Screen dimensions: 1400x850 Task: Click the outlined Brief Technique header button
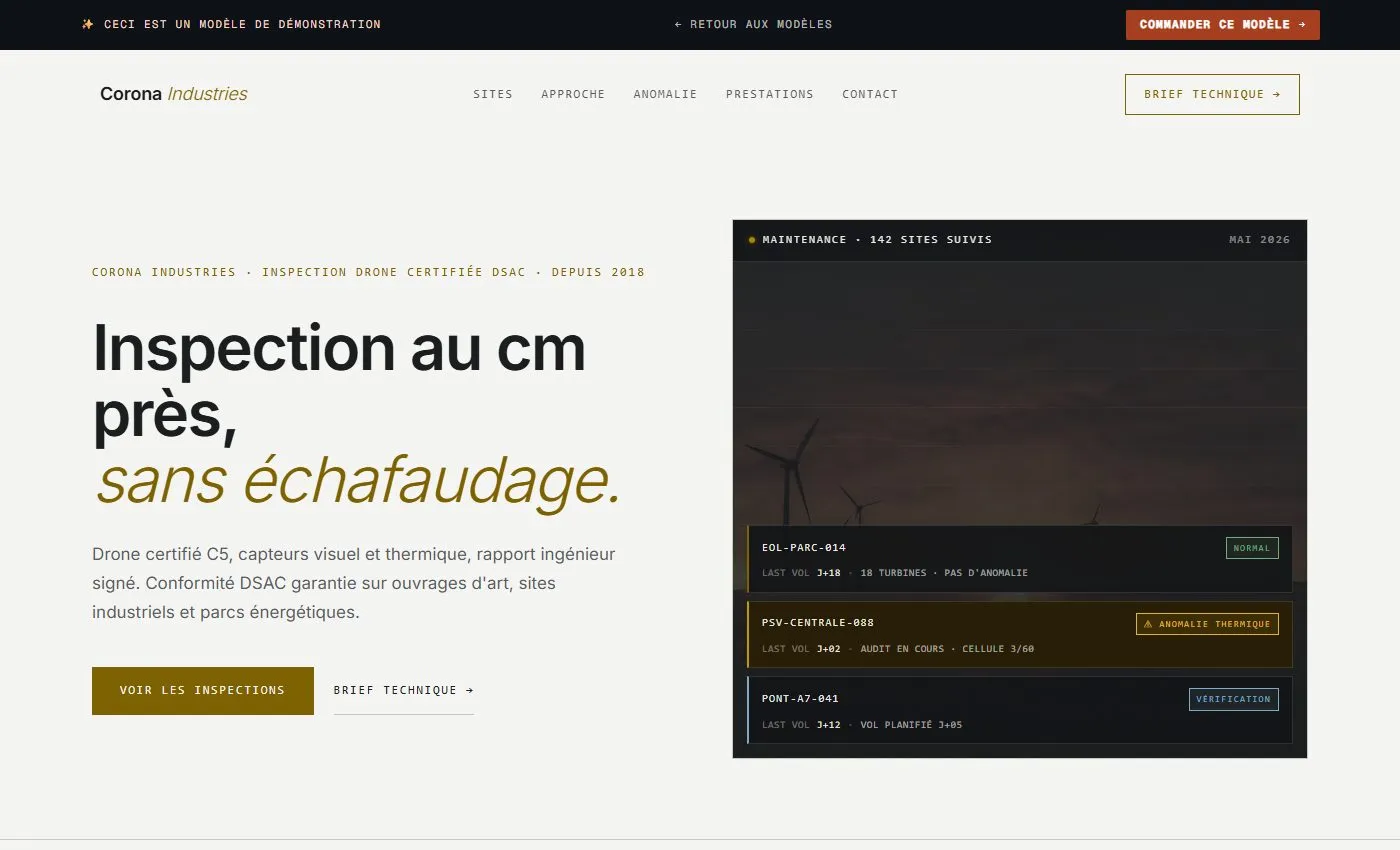pyautogui.click(x=1212, y=94)
